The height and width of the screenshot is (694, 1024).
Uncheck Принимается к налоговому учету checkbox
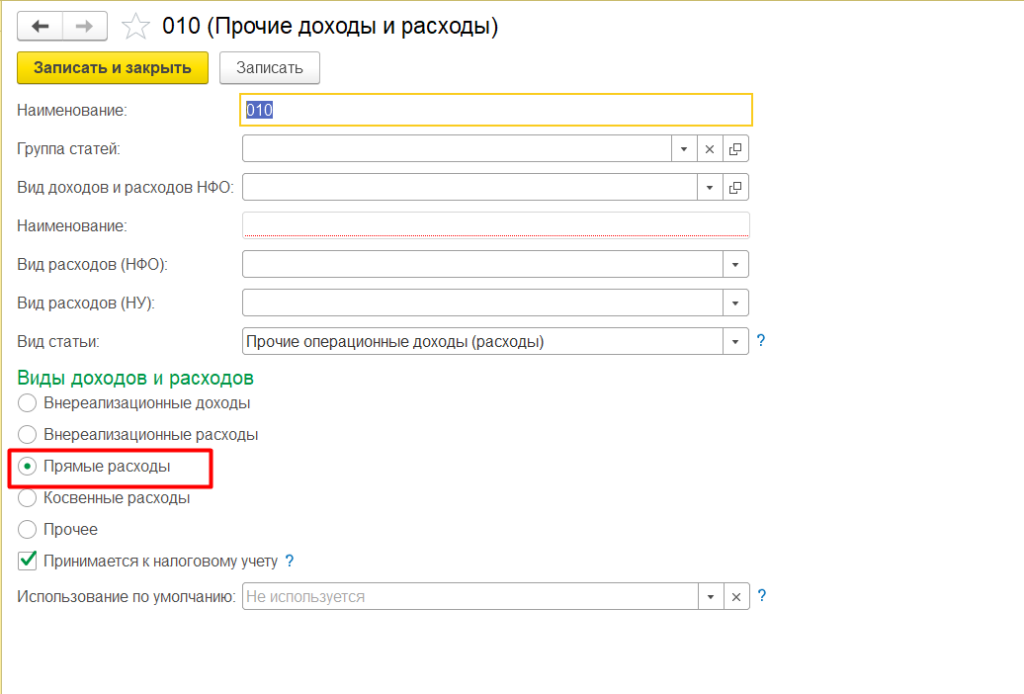[28, 561]
